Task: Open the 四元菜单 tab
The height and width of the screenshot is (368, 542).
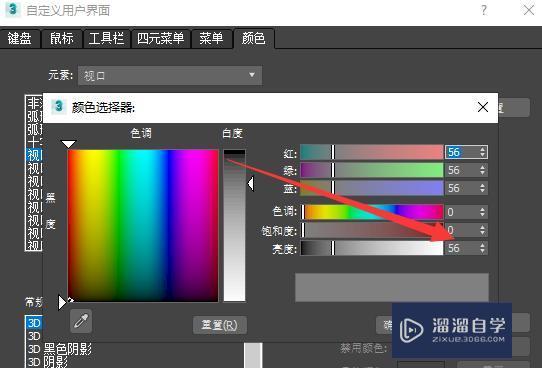Action: tap(160, 38)
